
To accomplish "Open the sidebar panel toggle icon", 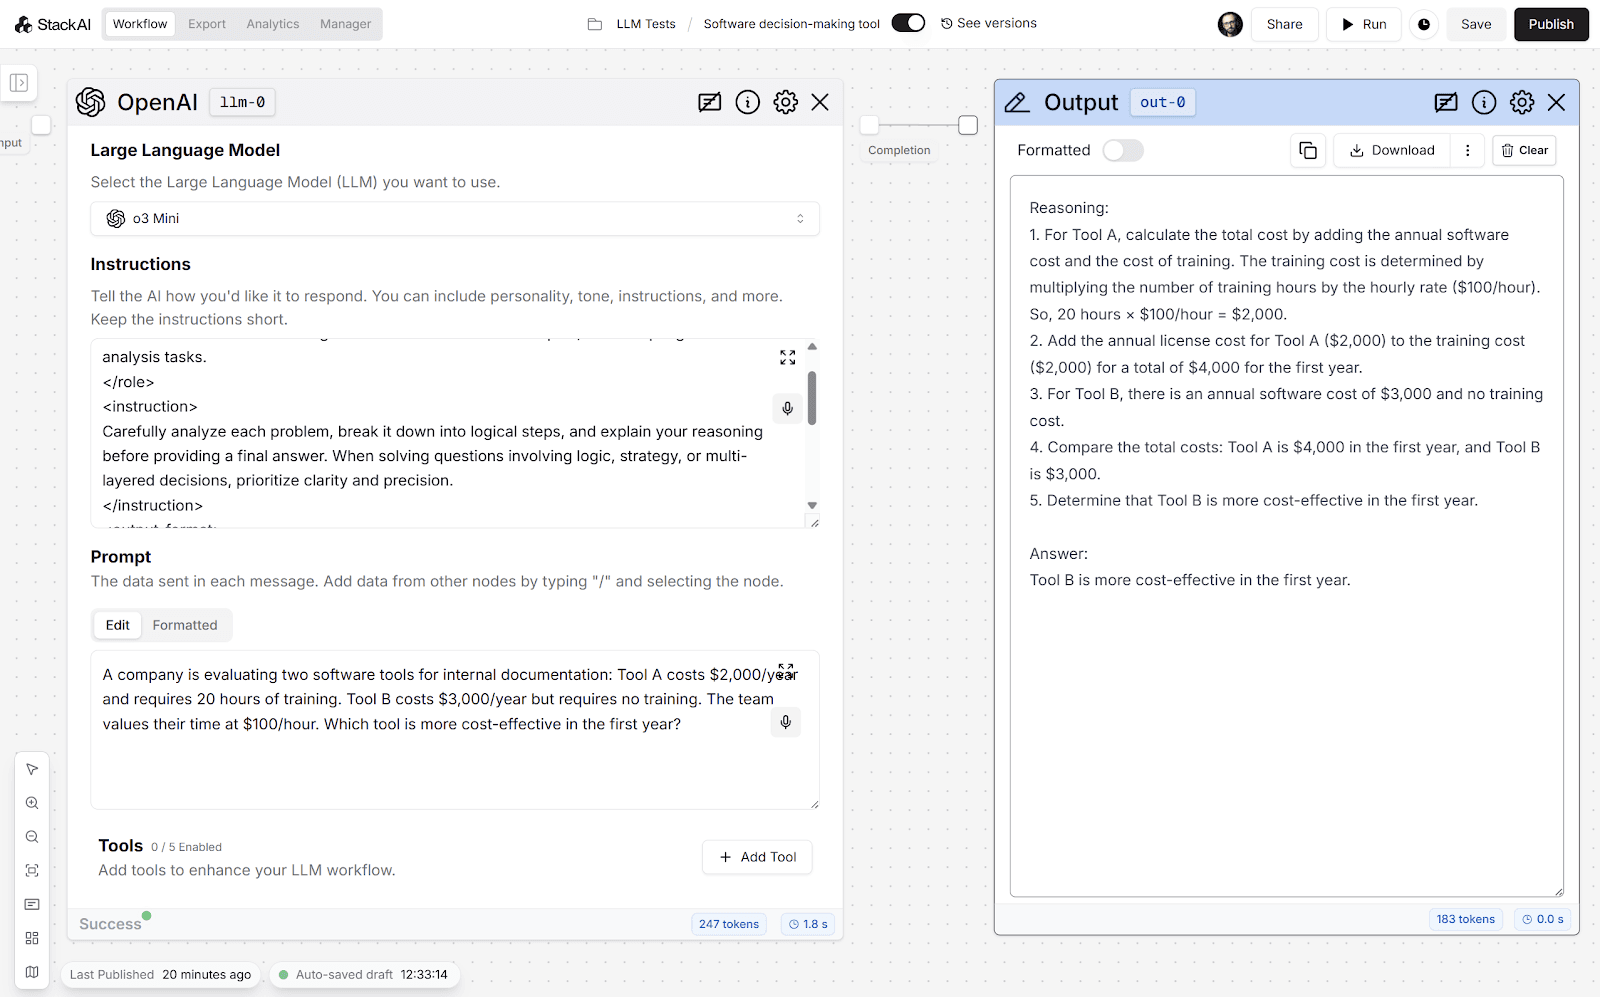I will click(x=19, y=83).
